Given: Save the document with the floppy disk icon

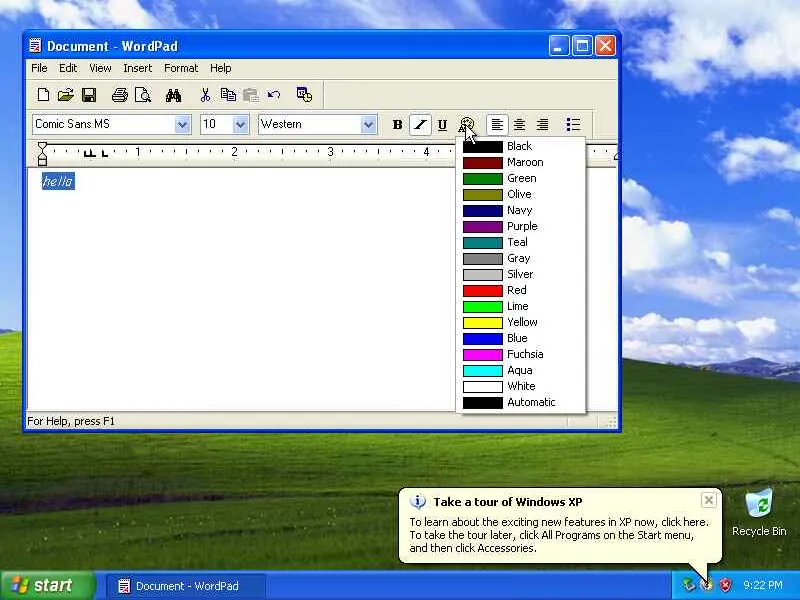Looking at the screenshot, I should [x=89, y=95].
